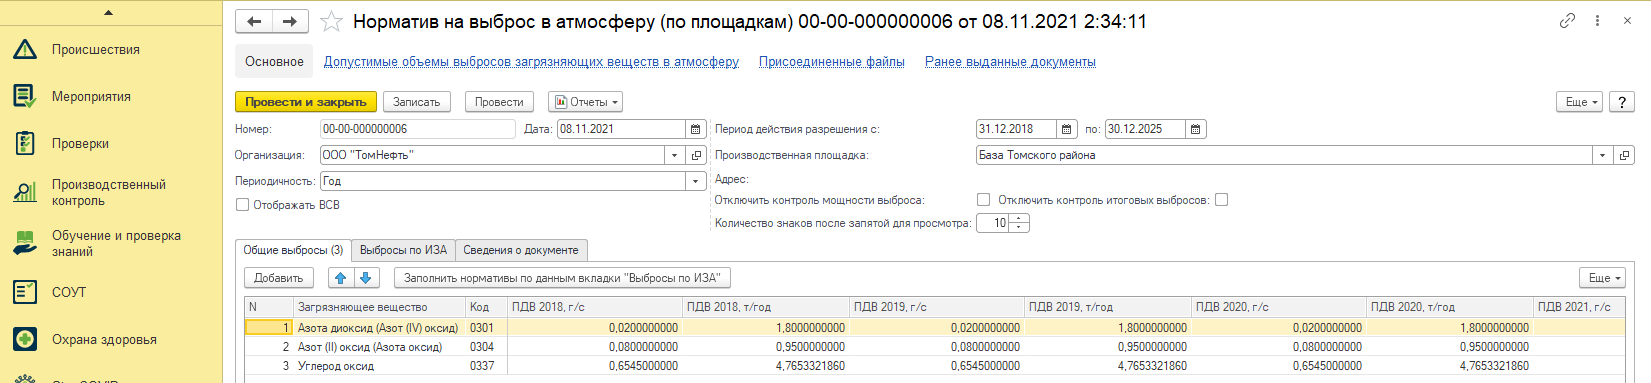
Task: Toggle Отключить контроль итоговых выбросов checkbox
Action: (x=1221, y=200)
